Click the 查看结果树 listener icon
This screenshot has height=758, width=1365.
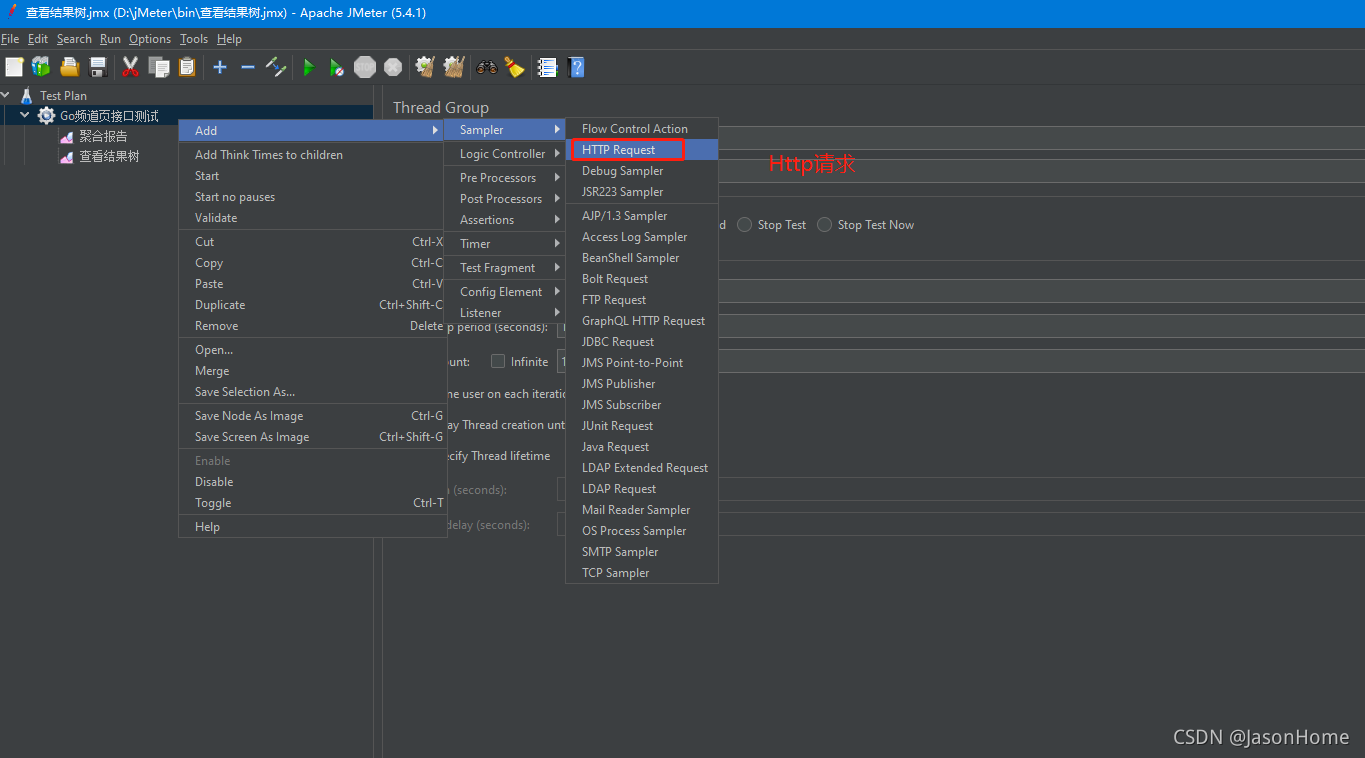pos(67,157)
